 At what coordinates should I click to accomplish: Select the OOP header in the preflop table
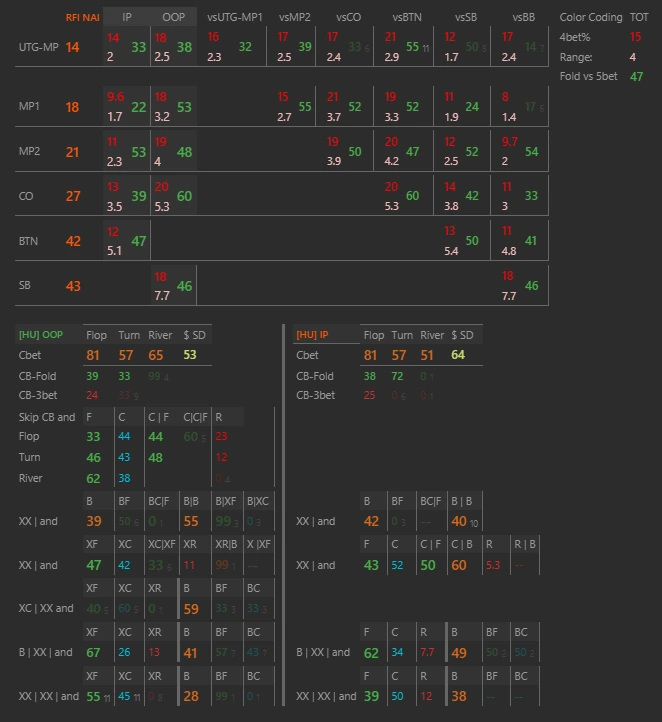[x=173, y=17]
